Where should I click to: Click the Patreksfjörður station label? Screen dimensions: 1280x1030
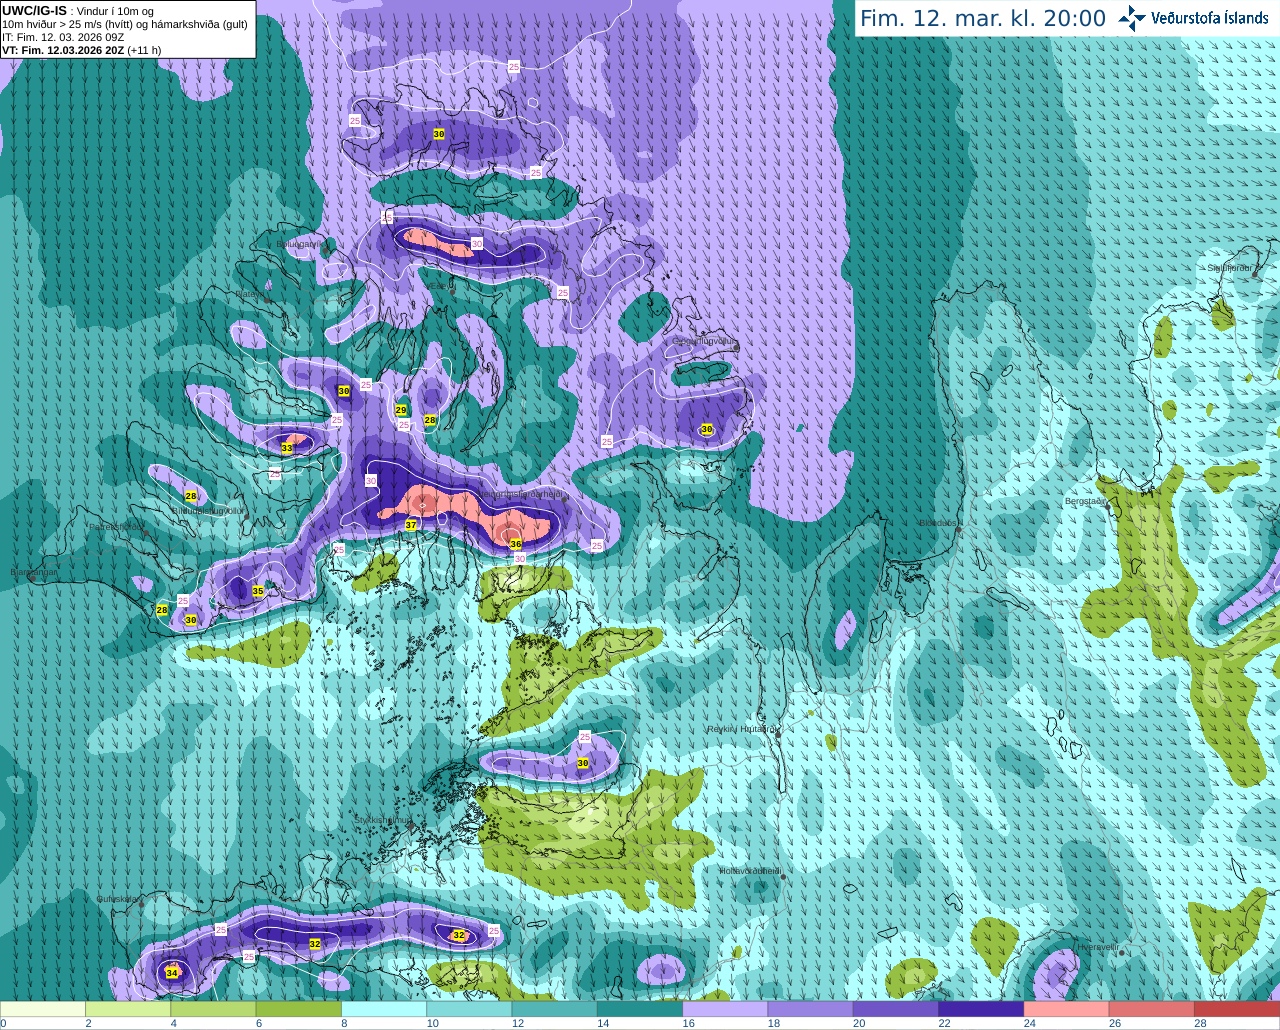(x=117, y=526)
